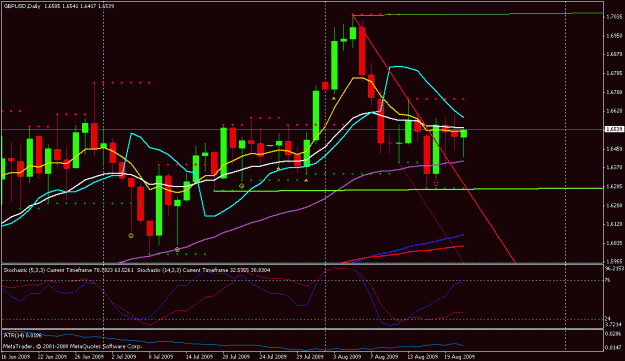Select the 1.6700 price axis label
The image size is (625, 361).
[613, 92]
